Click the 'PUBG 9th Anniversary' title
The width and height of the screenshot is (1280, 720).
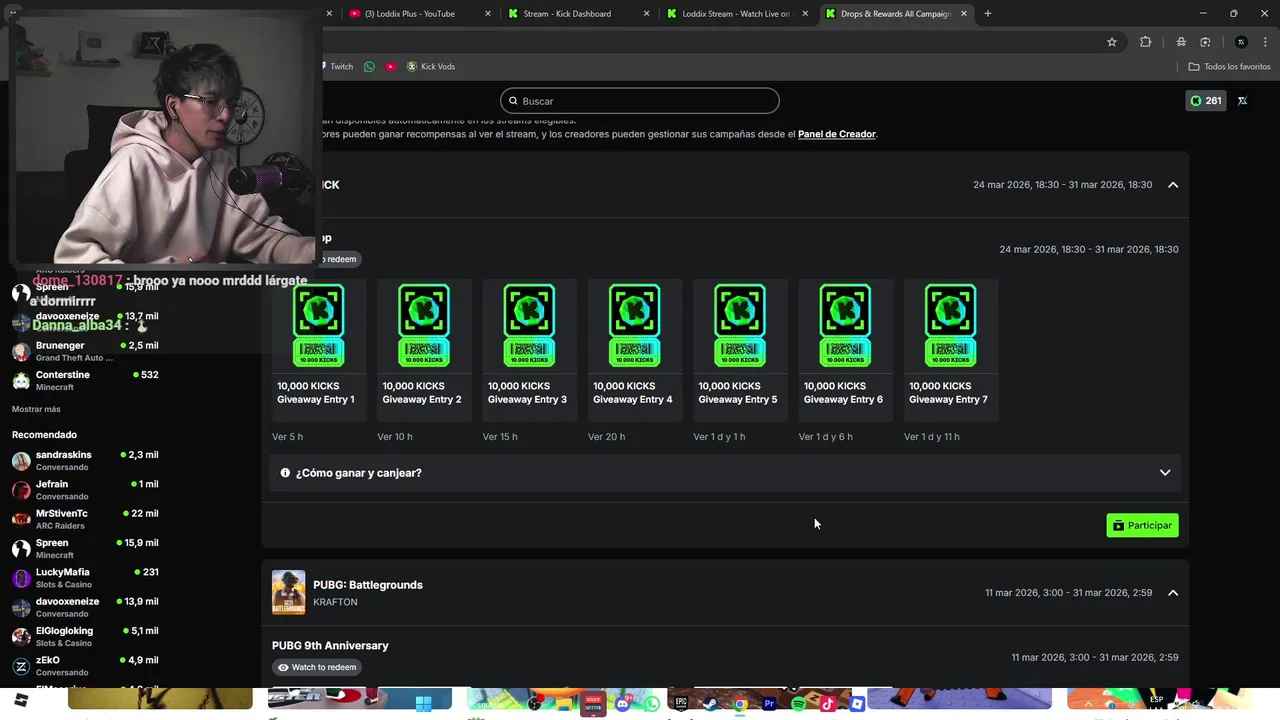pos(330,646)
